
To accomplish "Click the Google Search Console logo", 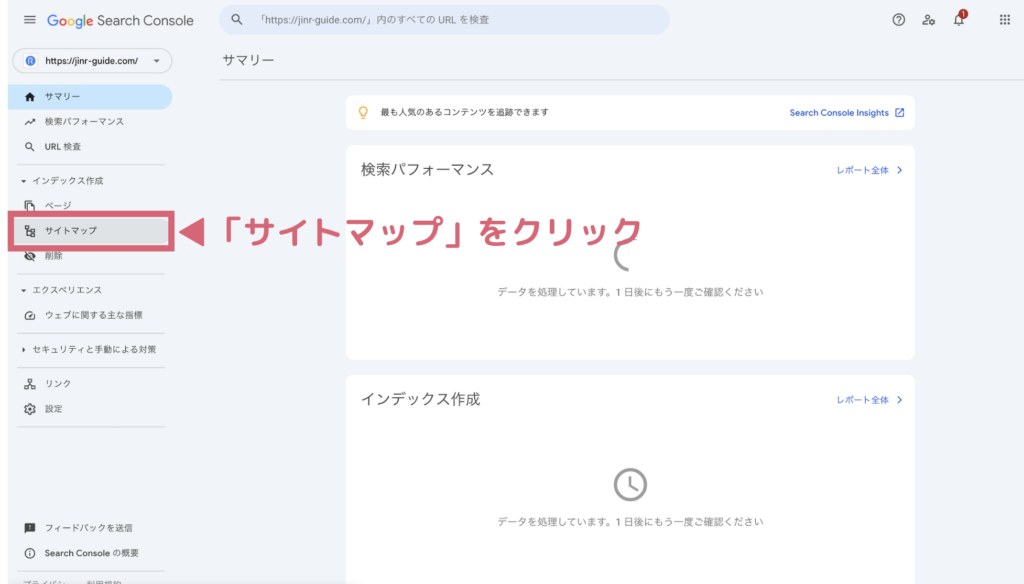I will click(x=120, y=20).
